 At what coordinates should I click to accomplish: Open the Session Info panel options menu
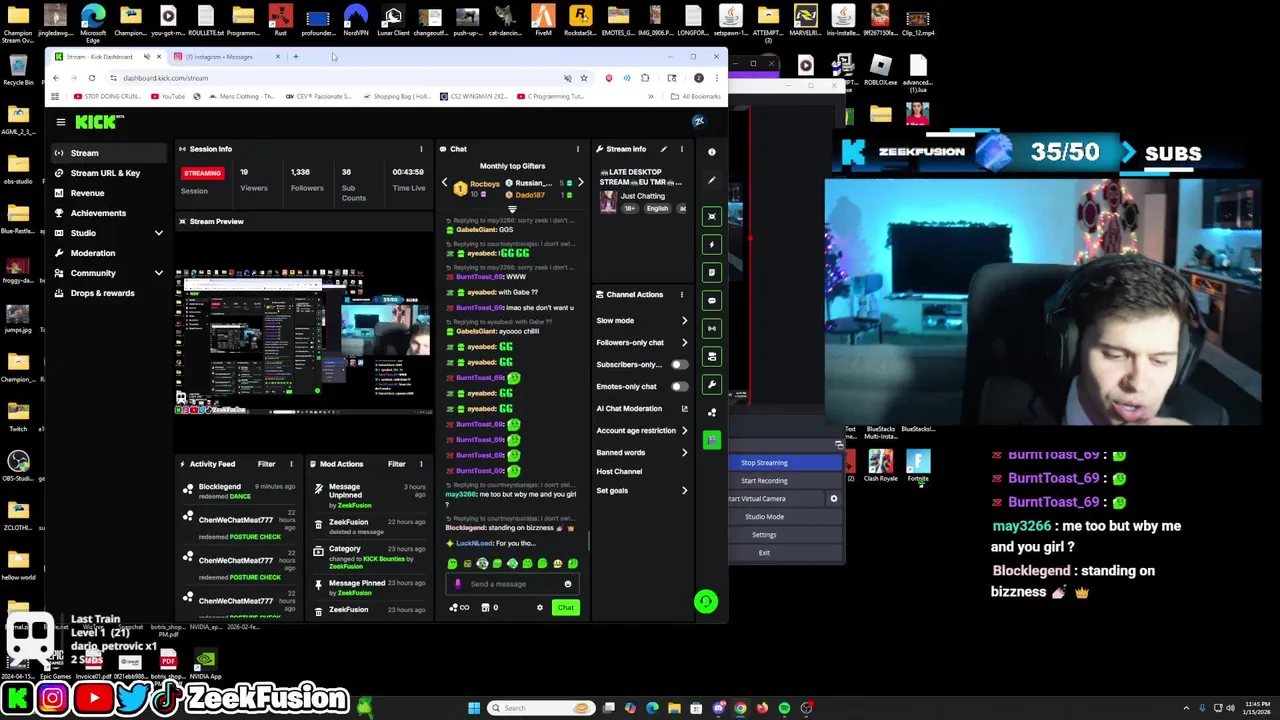(x=421, y=149)
